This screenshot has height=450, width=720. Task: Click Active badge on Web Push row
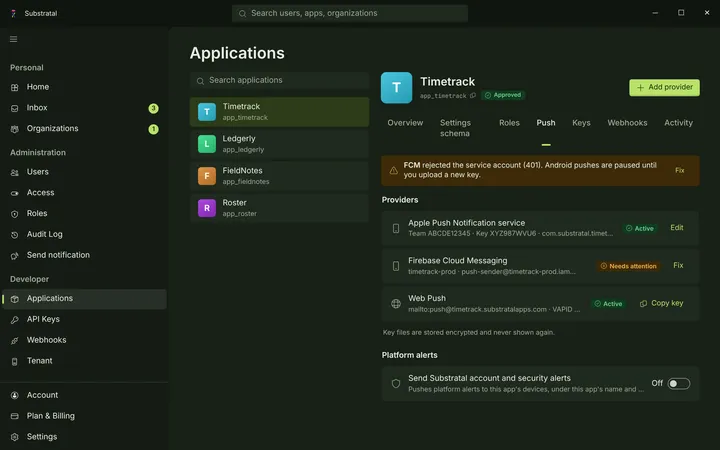608,304
